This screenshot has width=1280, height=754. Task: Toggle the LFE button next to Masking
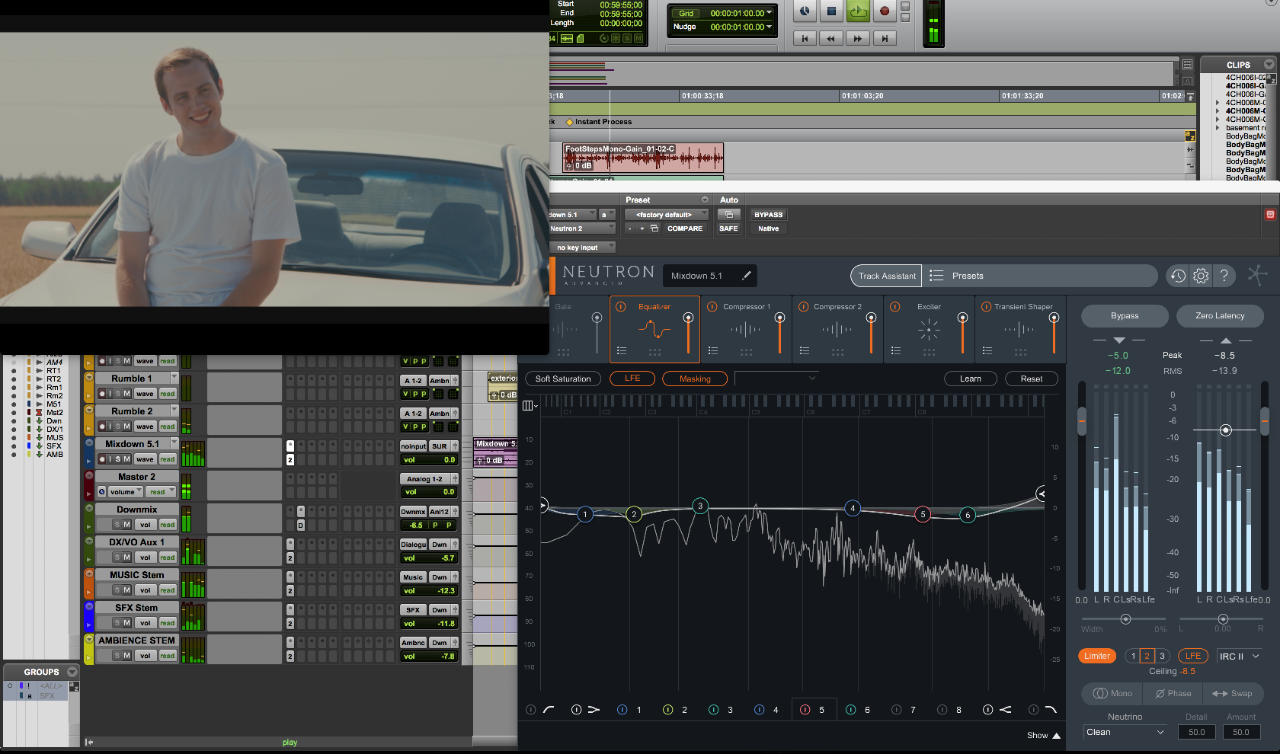(x=631, y=379)
